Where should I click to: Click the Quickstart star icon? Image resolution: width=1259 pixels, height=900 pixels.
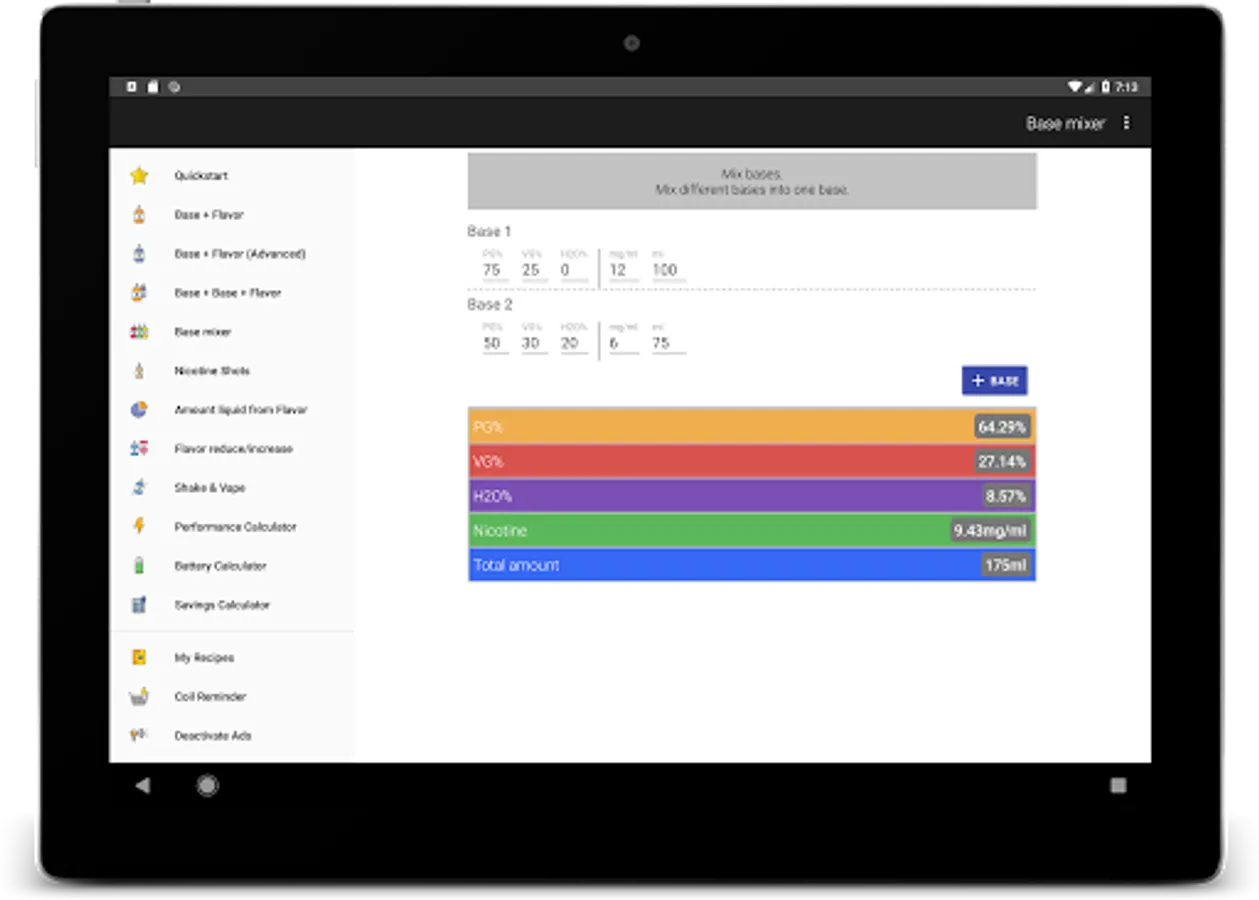(x=139, y=176)
